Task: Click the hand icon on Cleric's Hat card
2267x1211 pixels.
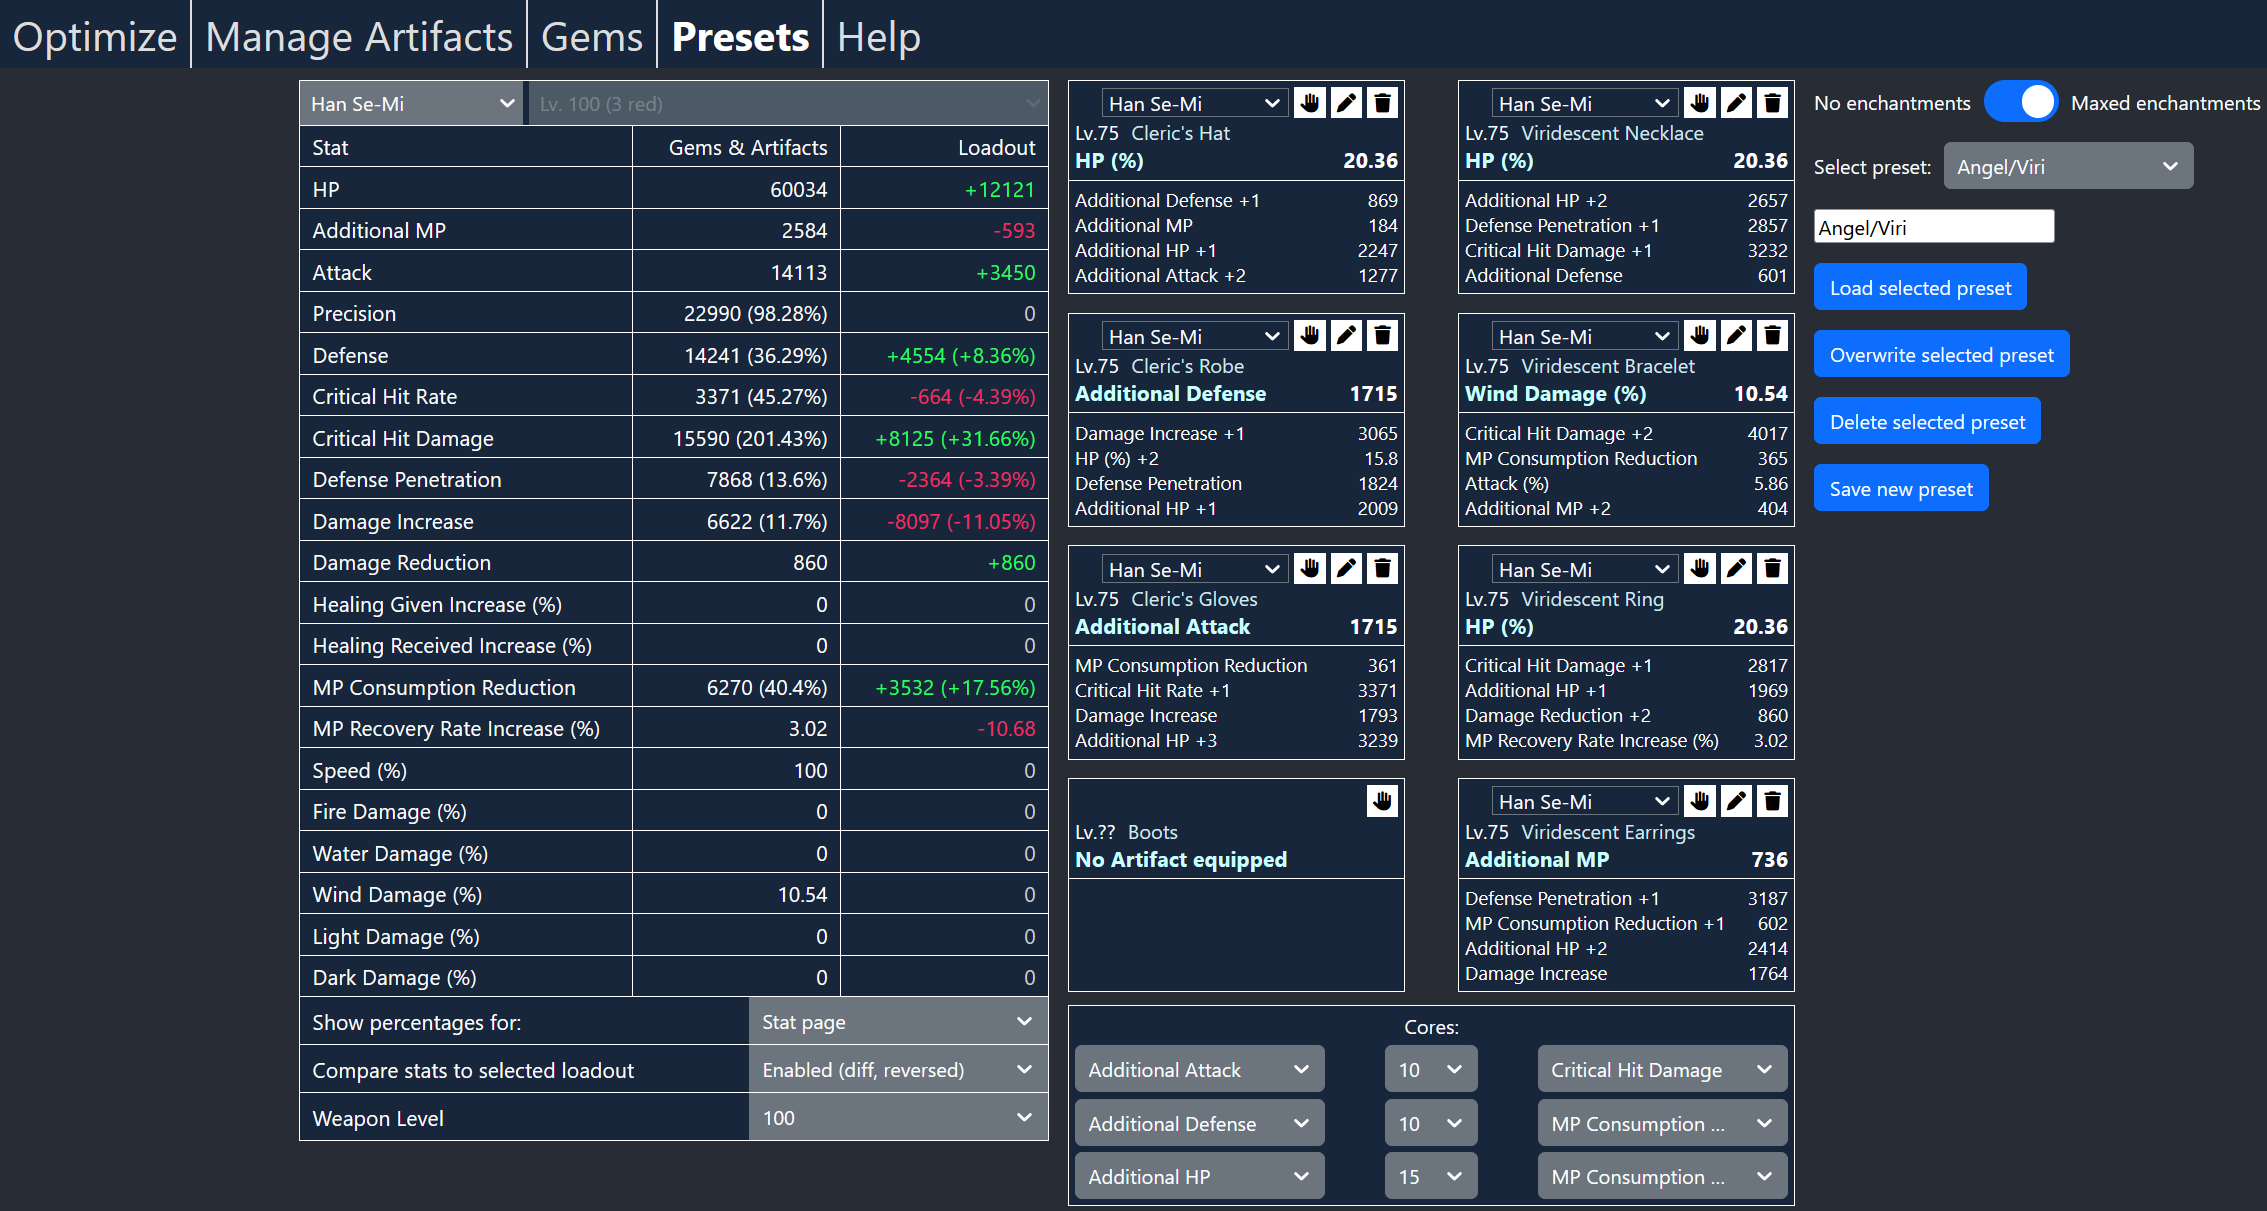Action: (x=1310, y=101)
